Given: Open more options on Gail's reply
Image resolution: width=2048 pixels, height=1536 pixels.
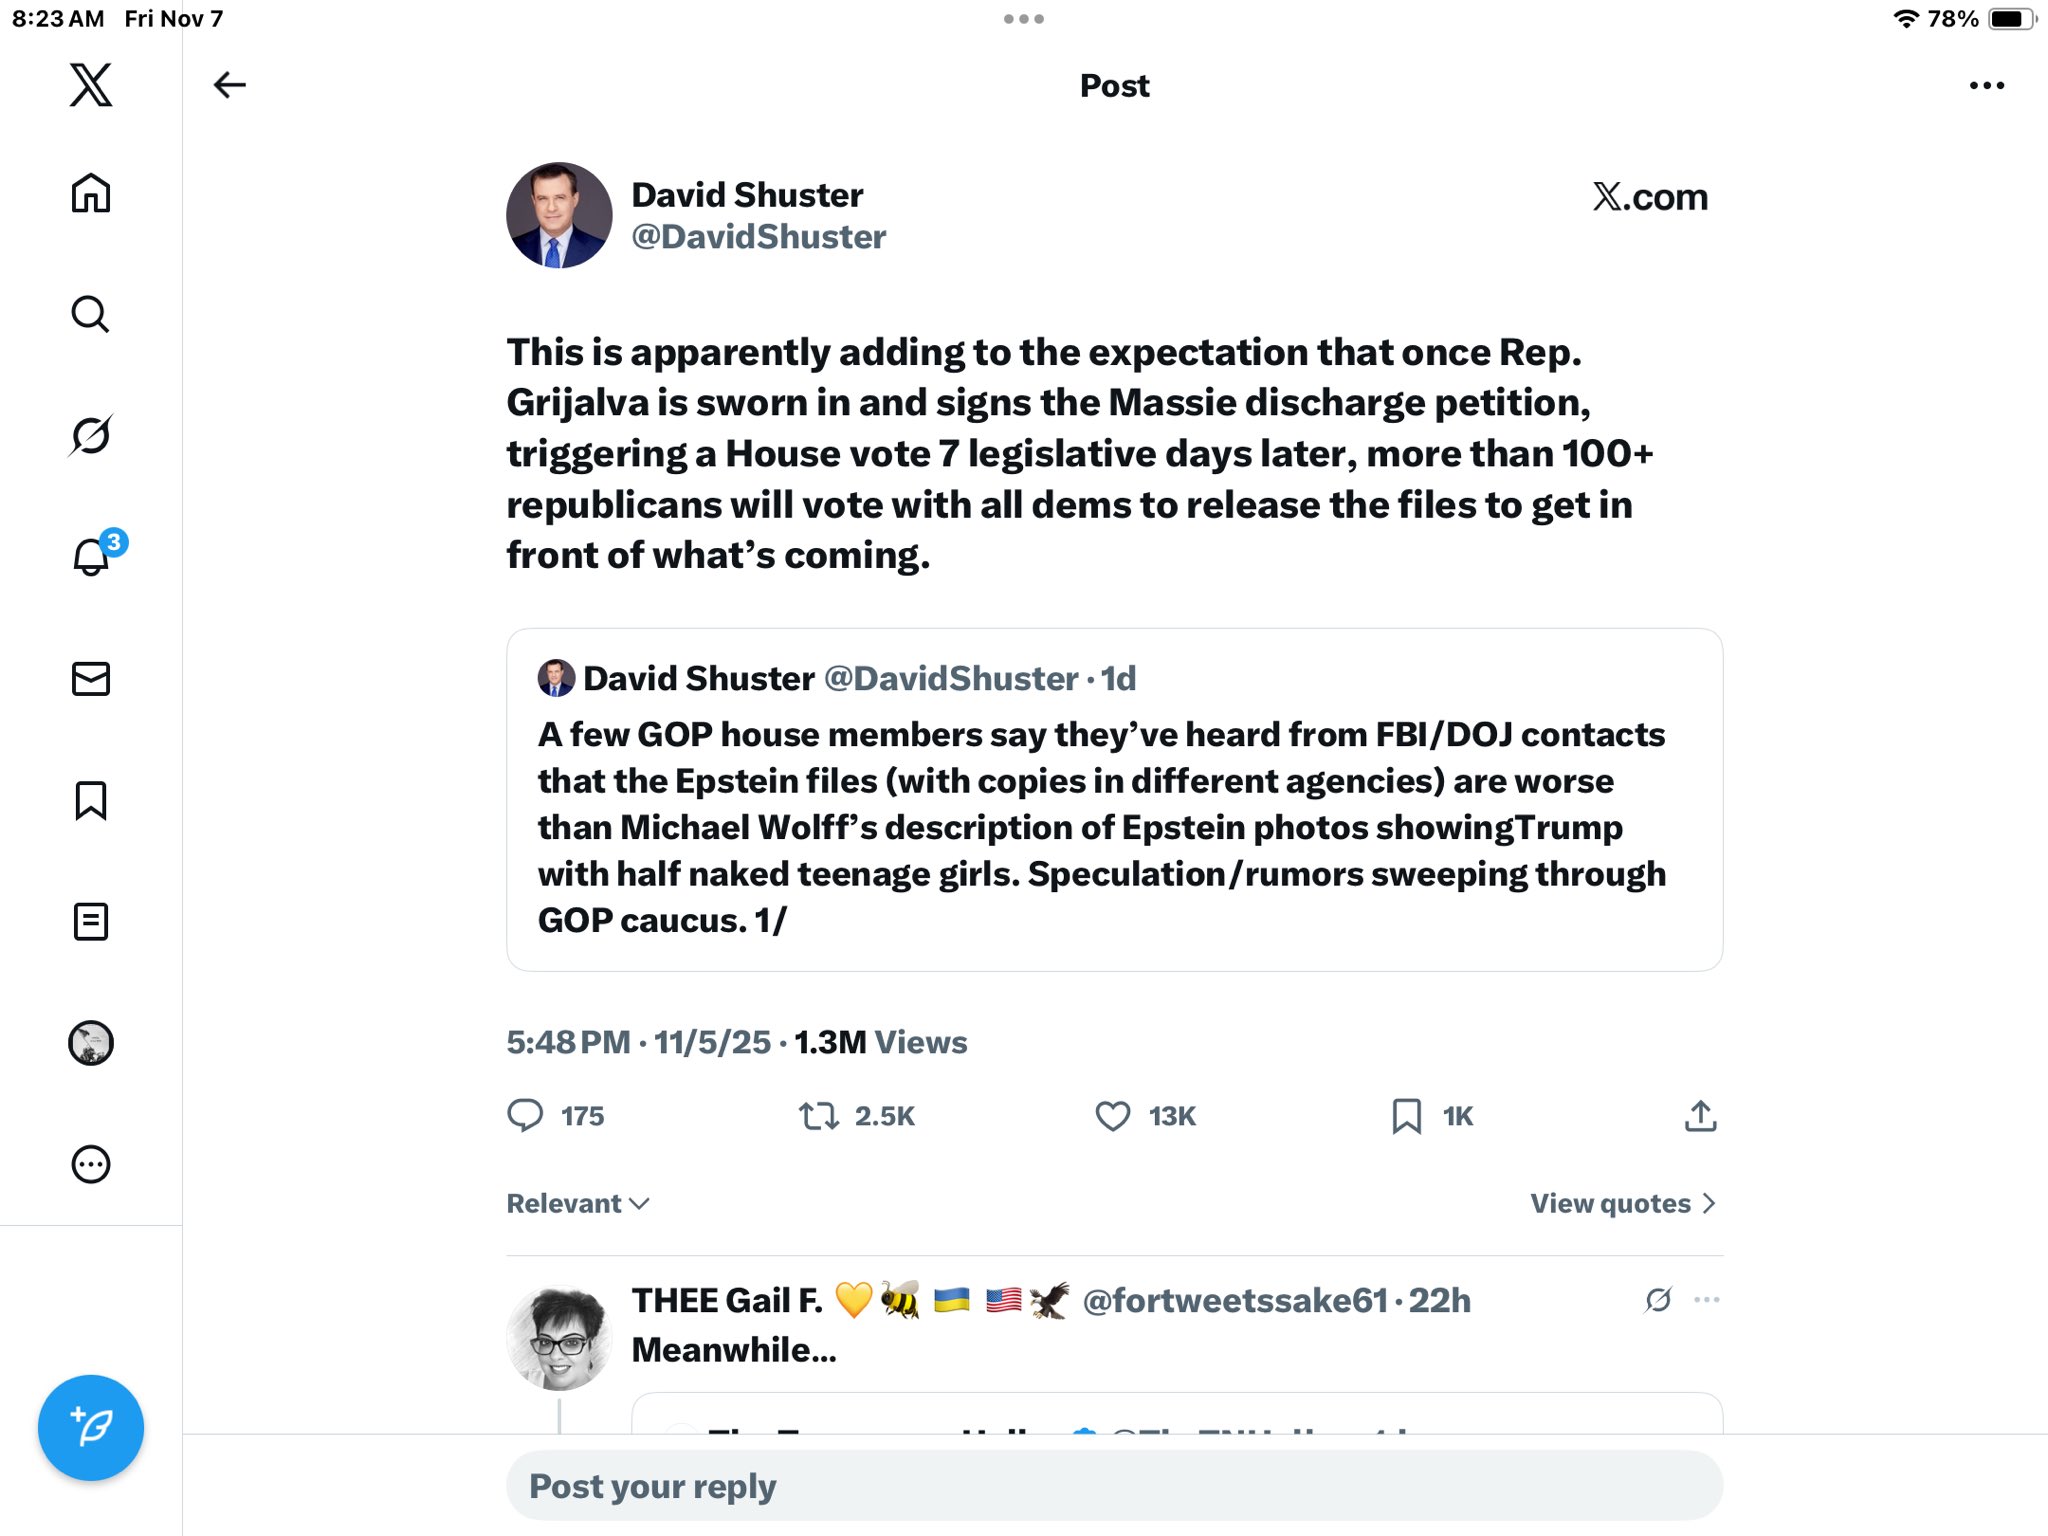Looking at the screenshot, I should pyautogui.click(x=1707, y=1300).
